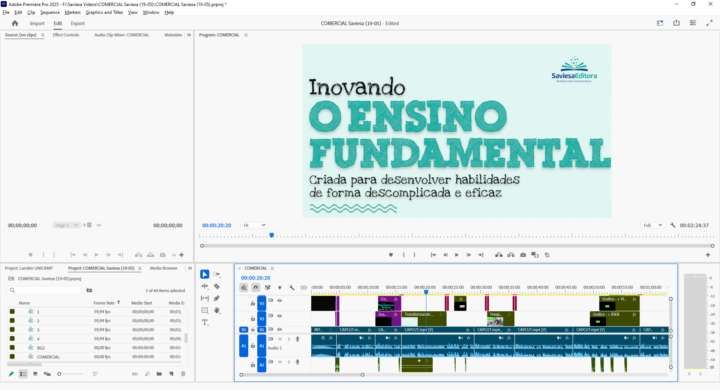Open Graphics and Titles menu

point(104,12)
